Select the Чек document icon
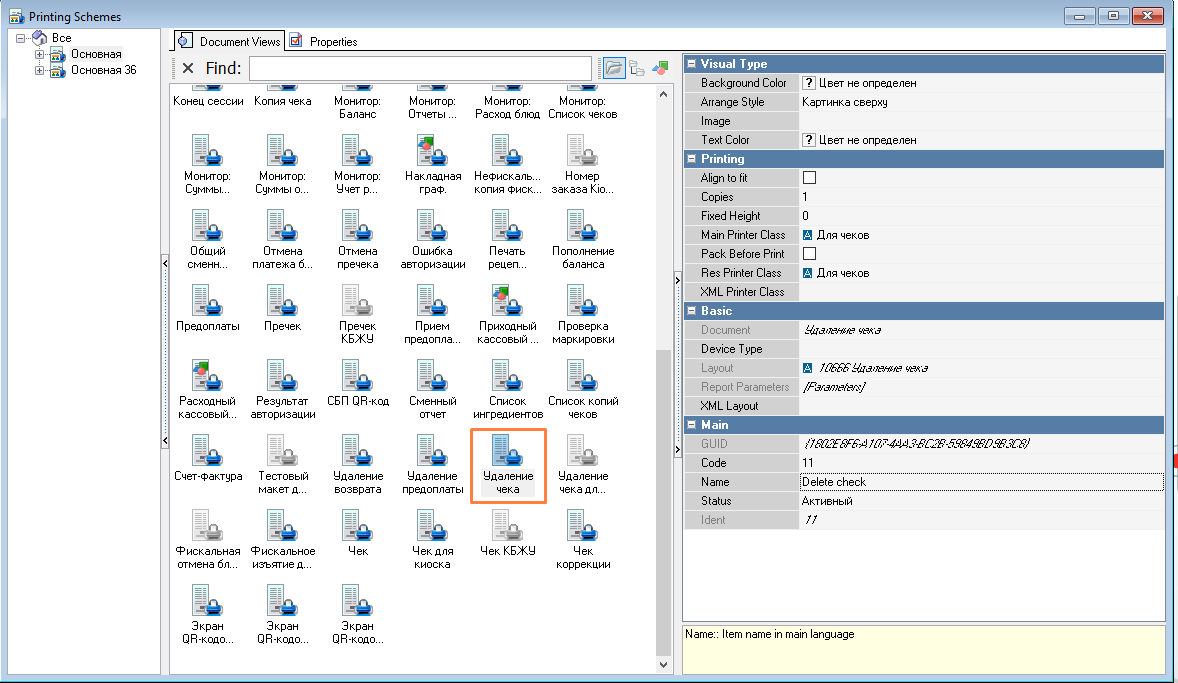The width and height of the screenshot is (1178, 683). [x=358, y=525]
